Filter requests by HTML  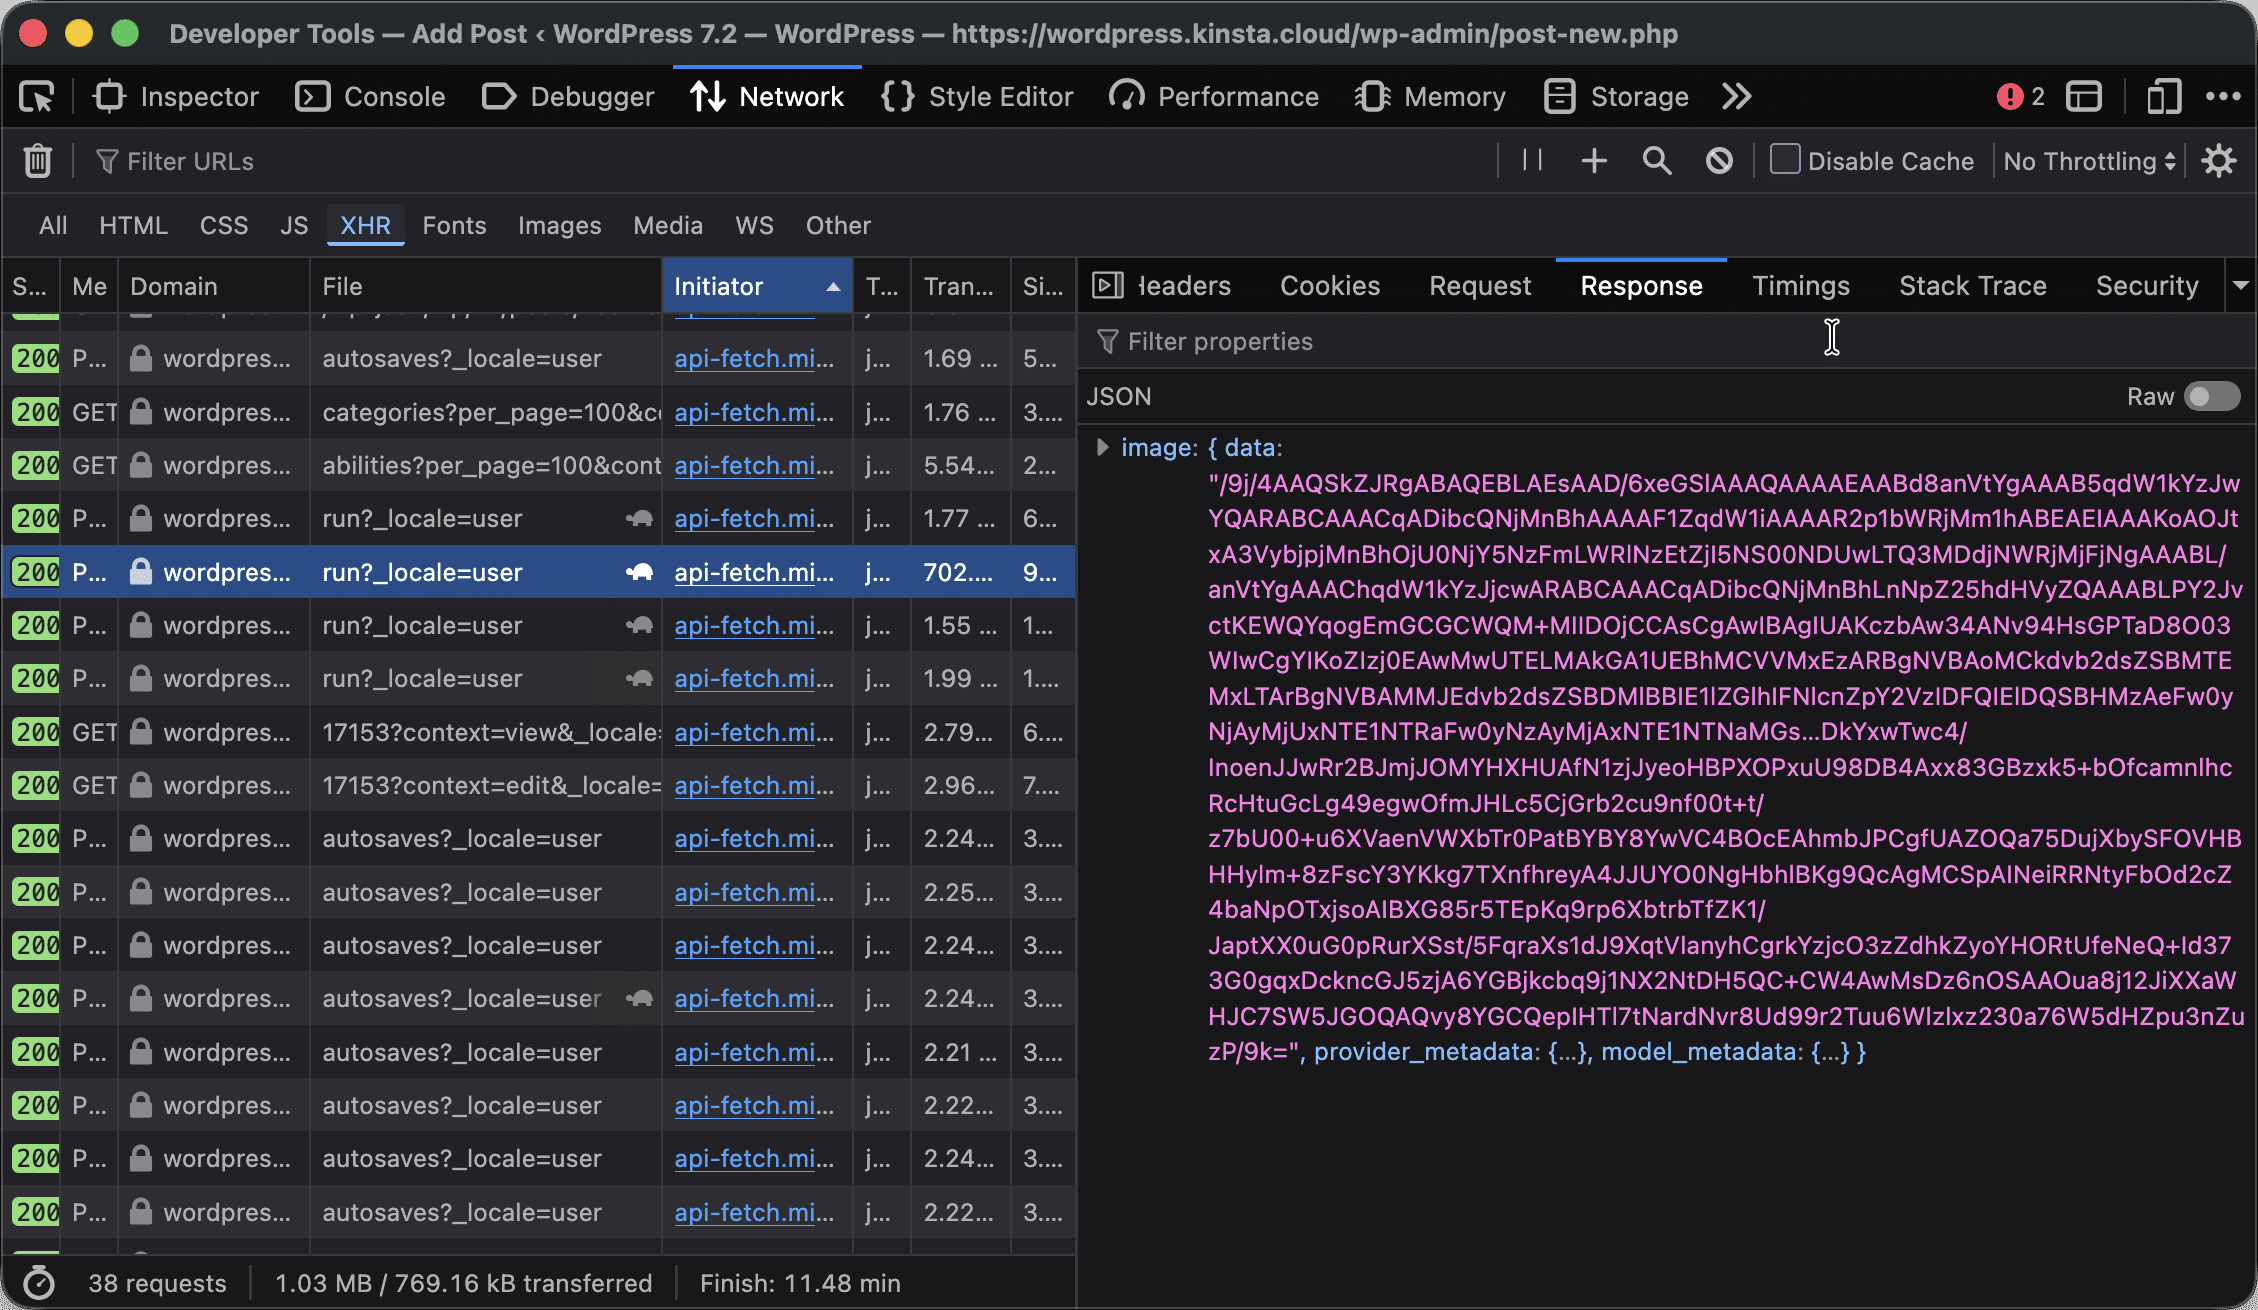click(133, 225)
